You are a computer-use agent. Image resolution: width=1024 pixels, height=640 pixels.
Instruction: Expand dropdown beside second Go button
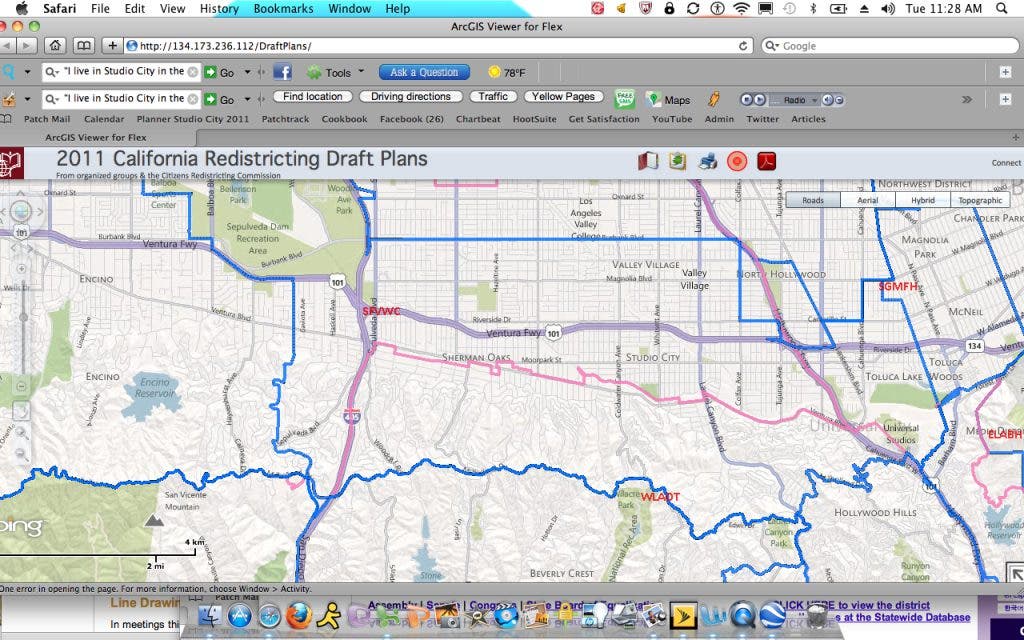click(248, 99)
